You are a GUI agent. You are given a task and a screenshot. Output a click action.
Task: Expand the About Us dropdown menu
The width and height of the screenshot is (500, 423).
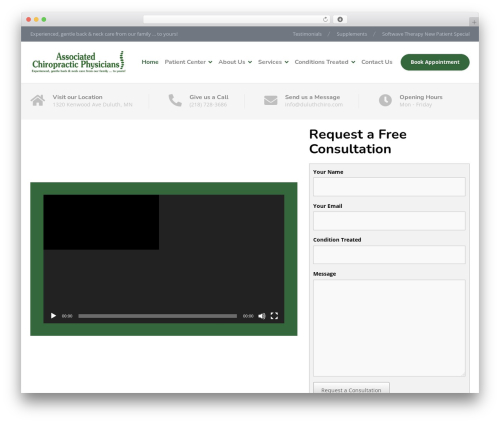(x=235, y=62)
